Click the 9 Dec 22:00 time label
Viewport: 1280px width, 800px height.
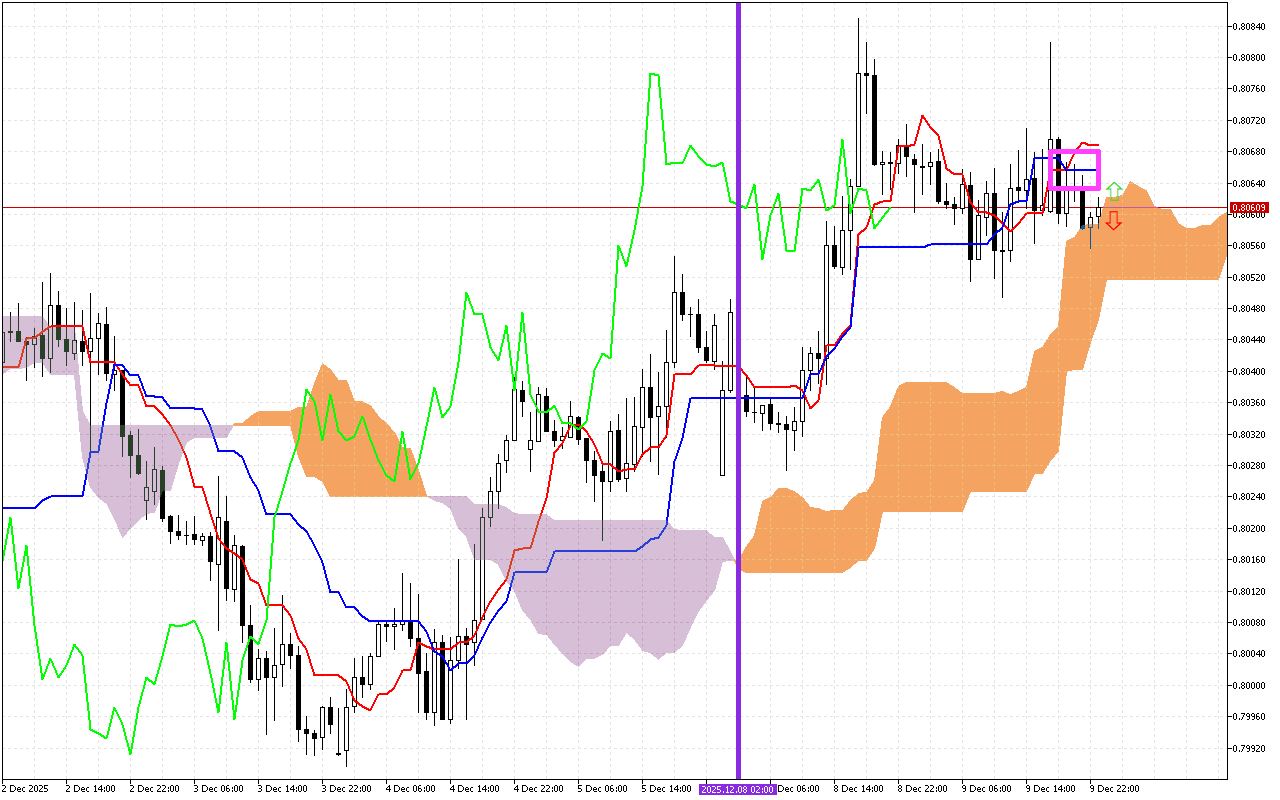tap(1114, 788)
